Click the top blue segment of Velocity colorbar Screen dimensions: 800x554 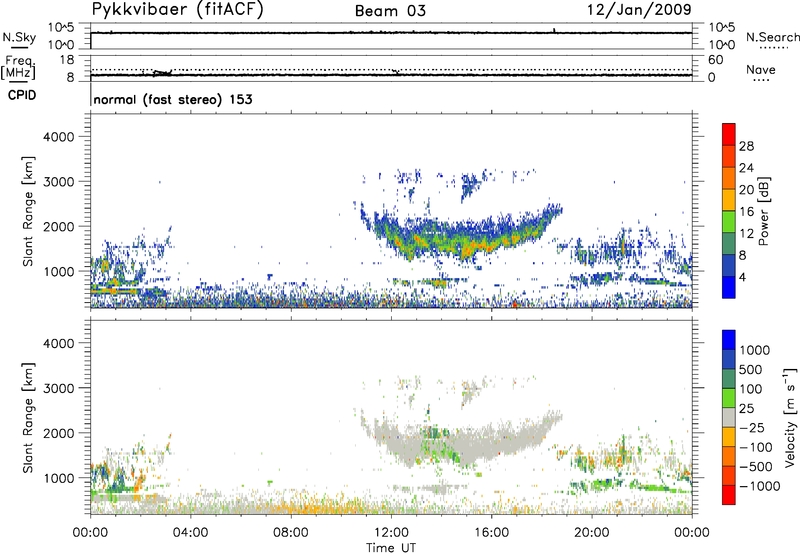[729, 340]
